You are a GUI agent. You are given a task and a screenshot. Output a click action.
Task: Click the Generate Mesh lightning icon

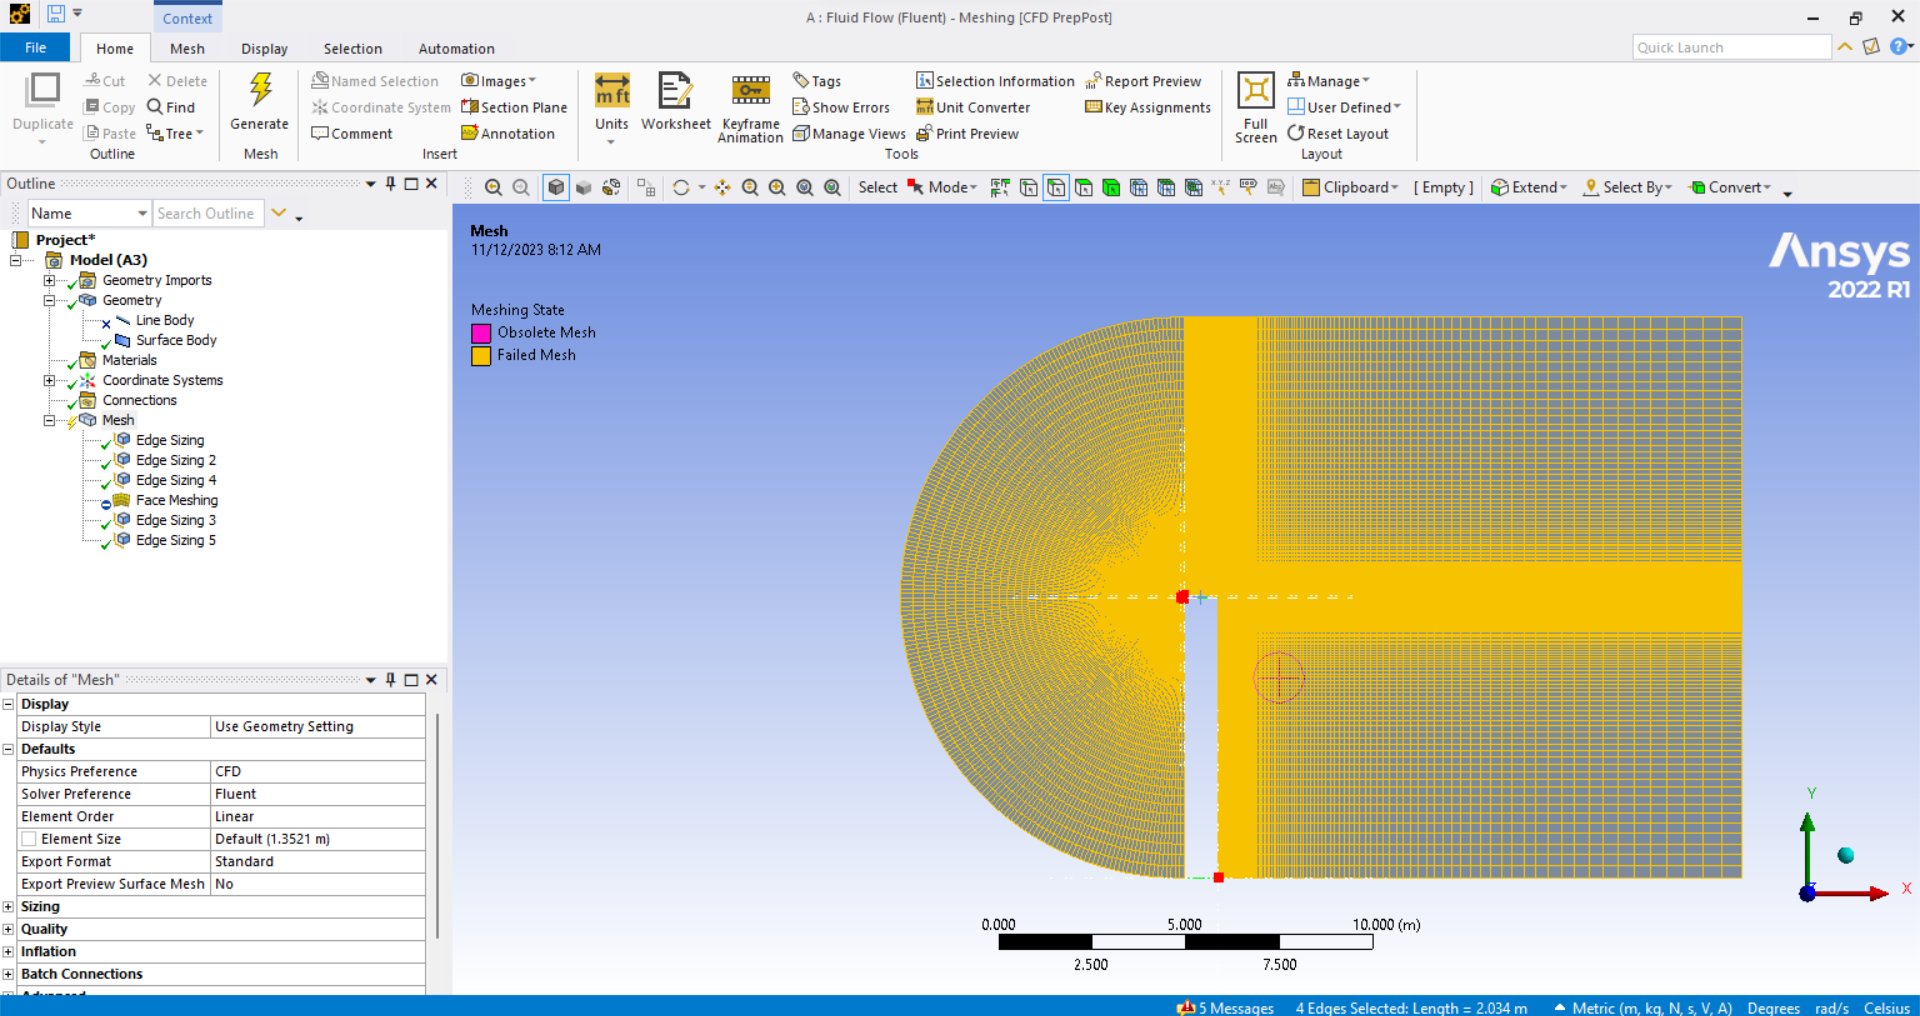click(x=260, y=90)
